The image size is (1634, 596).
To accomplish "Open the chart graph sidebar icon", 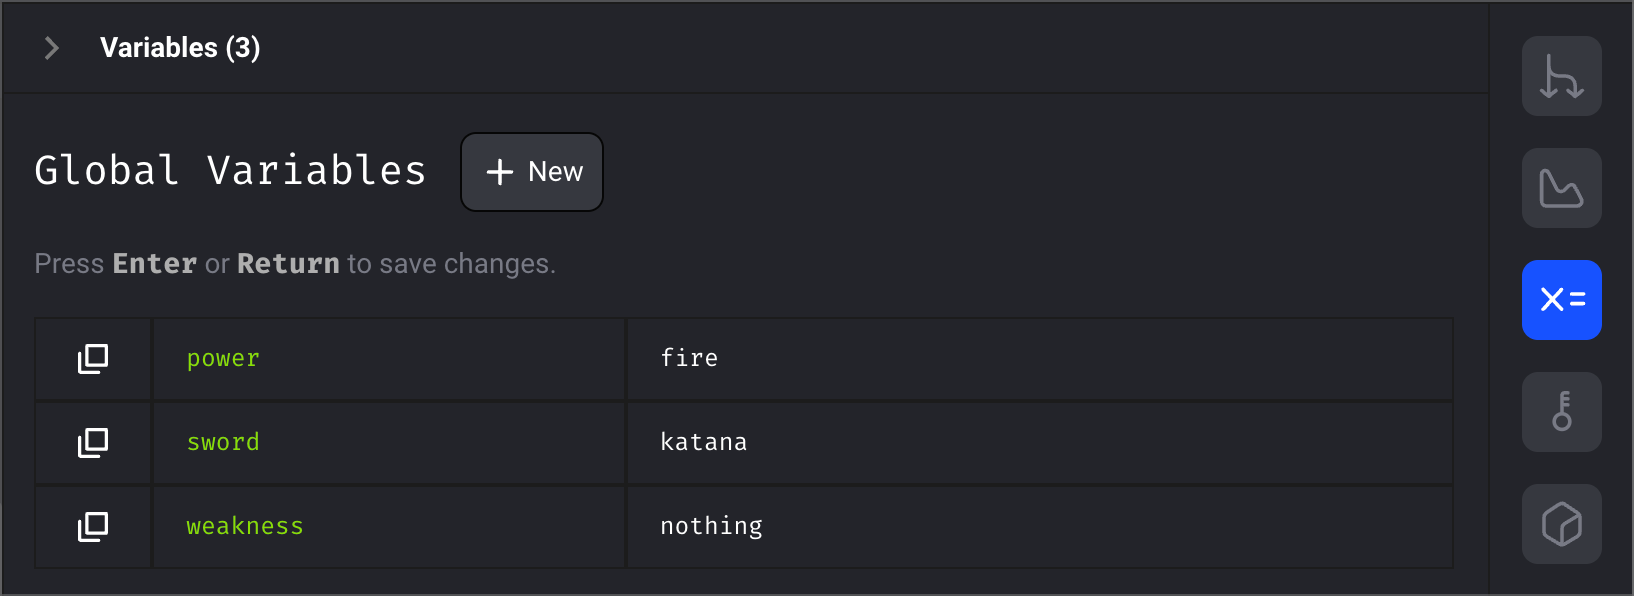I will pos(1562,188).
